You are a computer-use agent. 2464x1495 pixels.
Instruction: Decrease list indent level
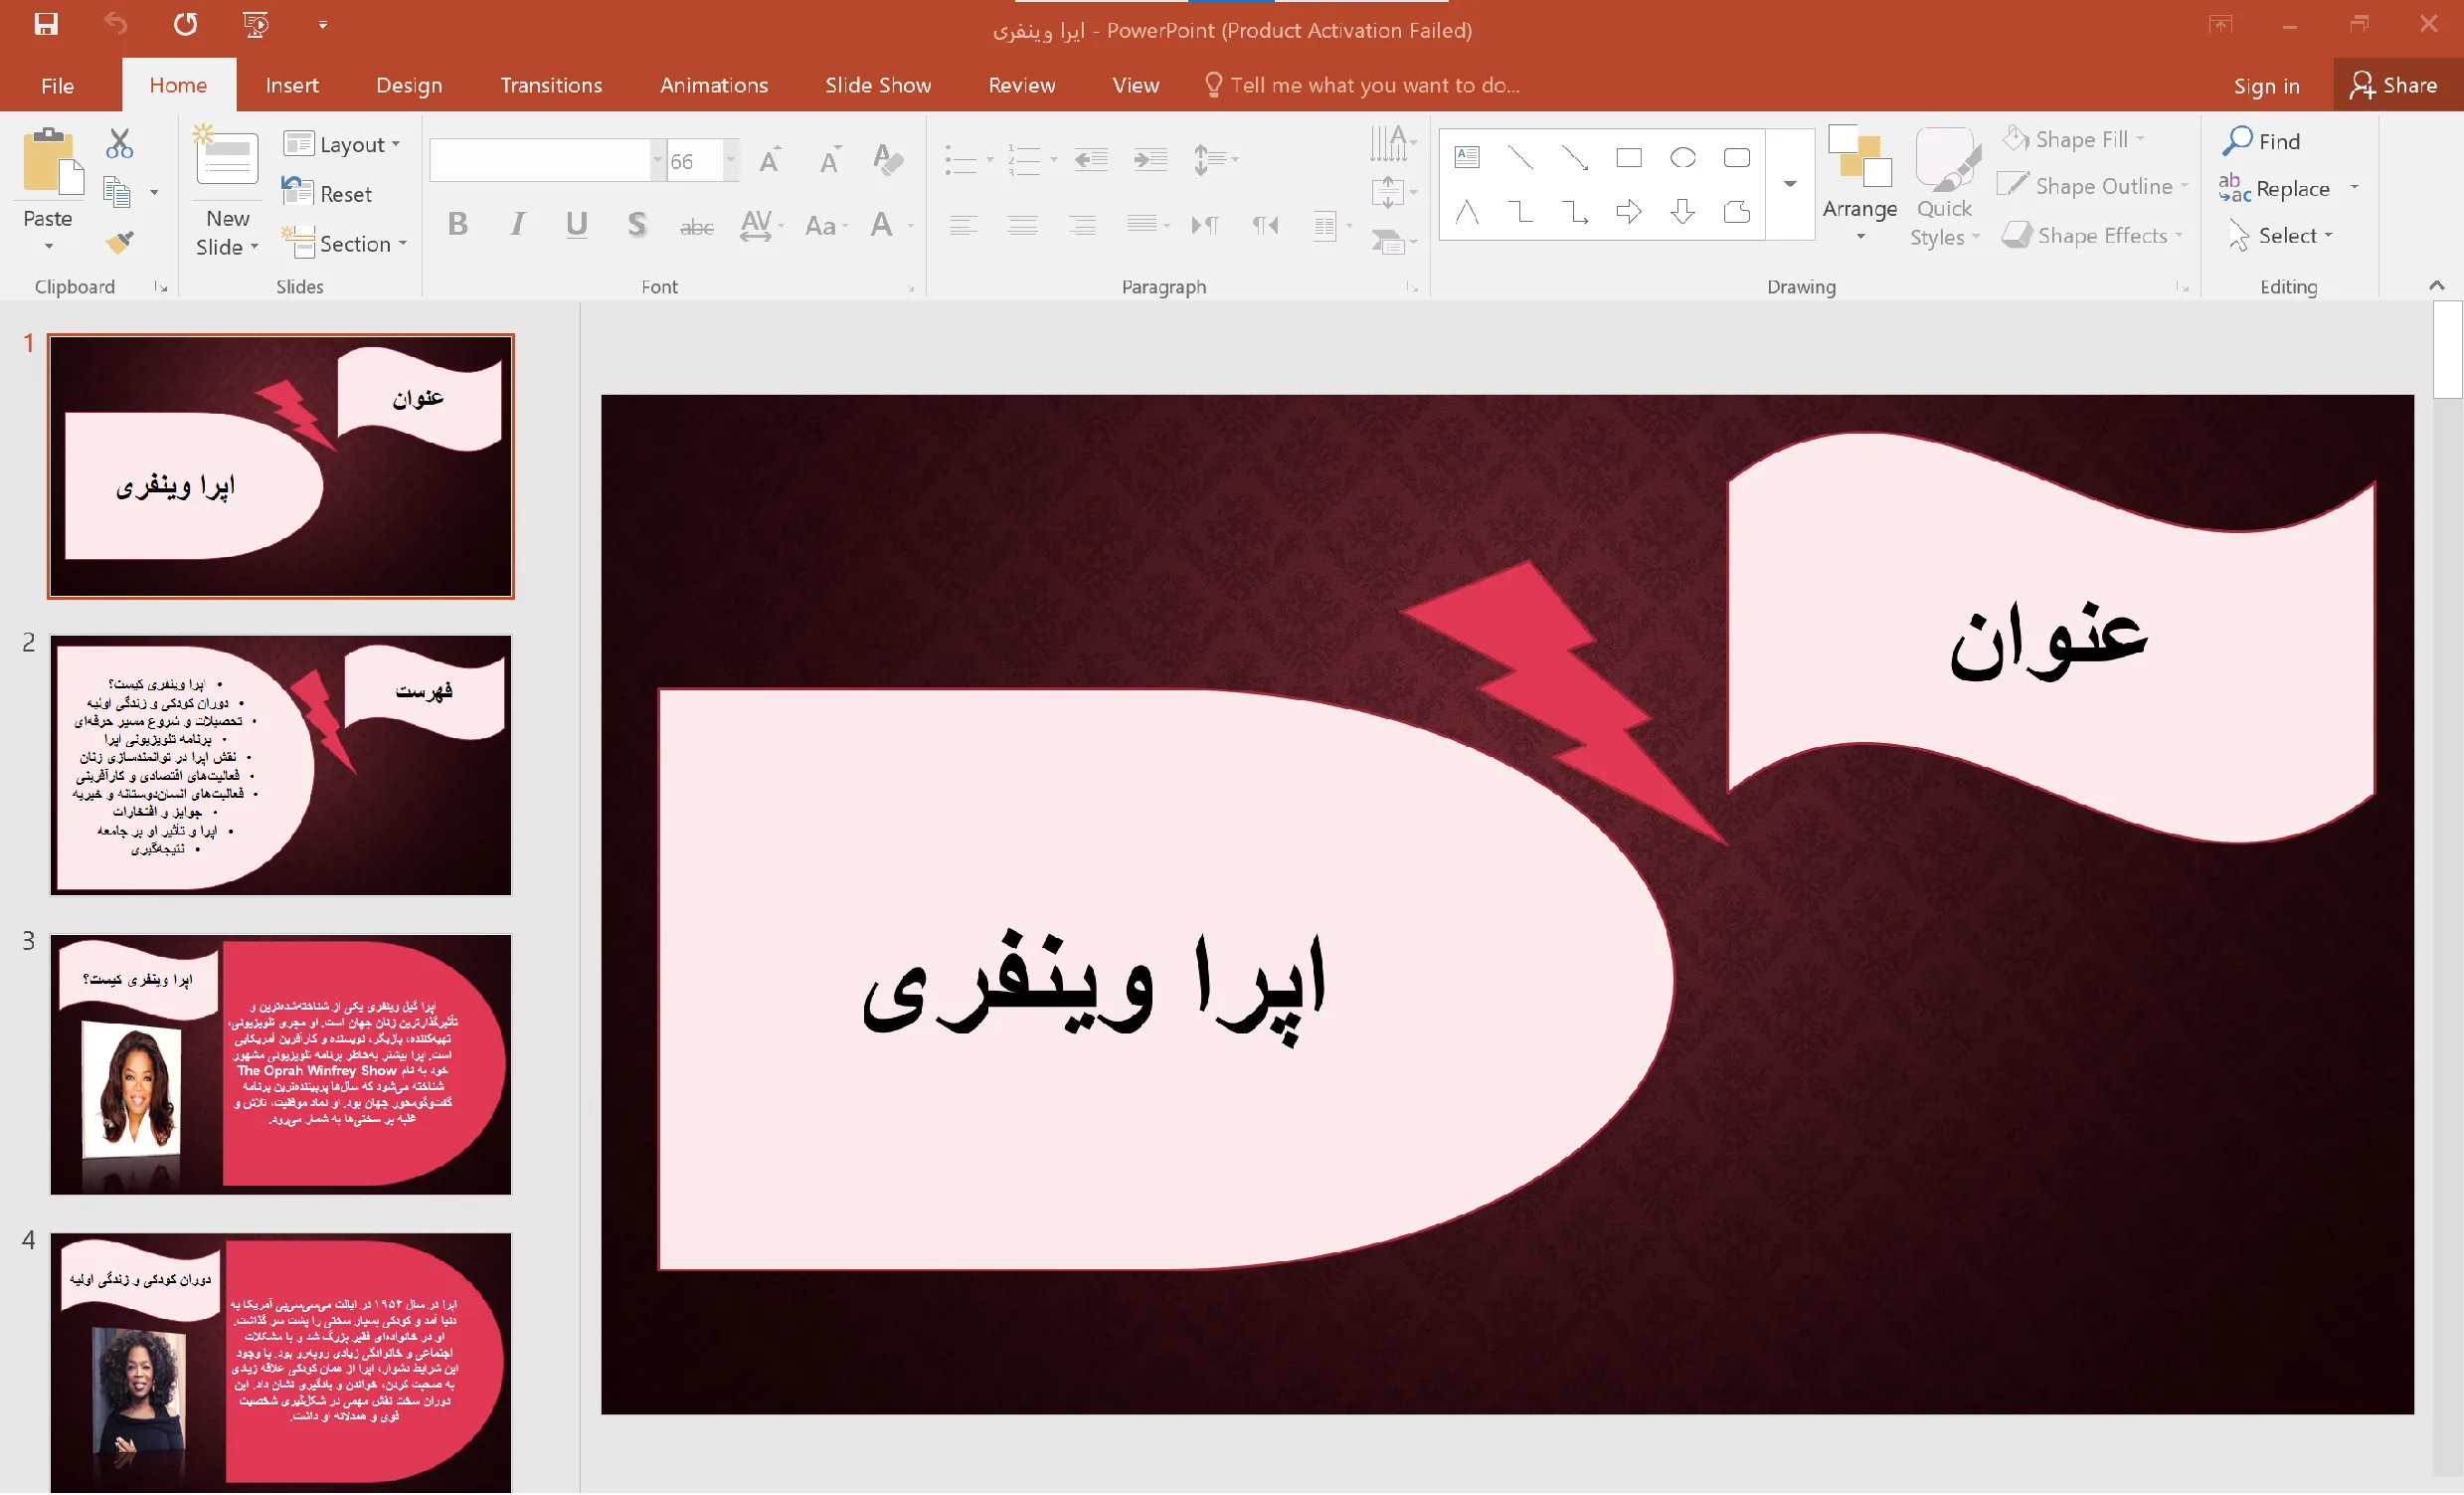point(1091,159)
